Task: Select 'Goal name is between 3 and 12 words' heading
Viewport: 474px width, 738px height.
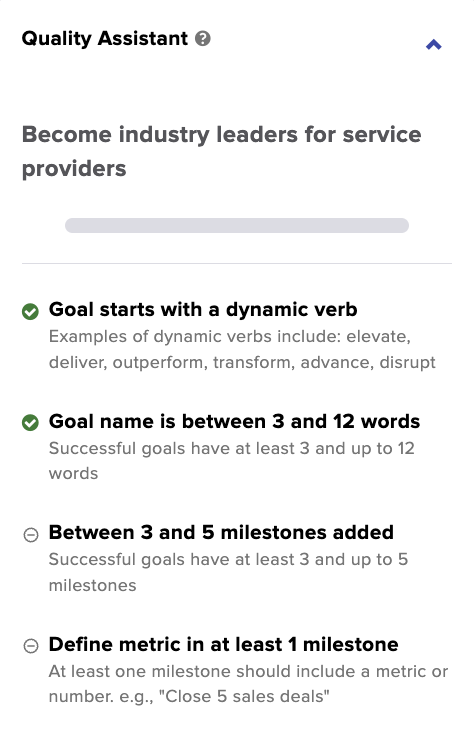Action: (234, 421)
